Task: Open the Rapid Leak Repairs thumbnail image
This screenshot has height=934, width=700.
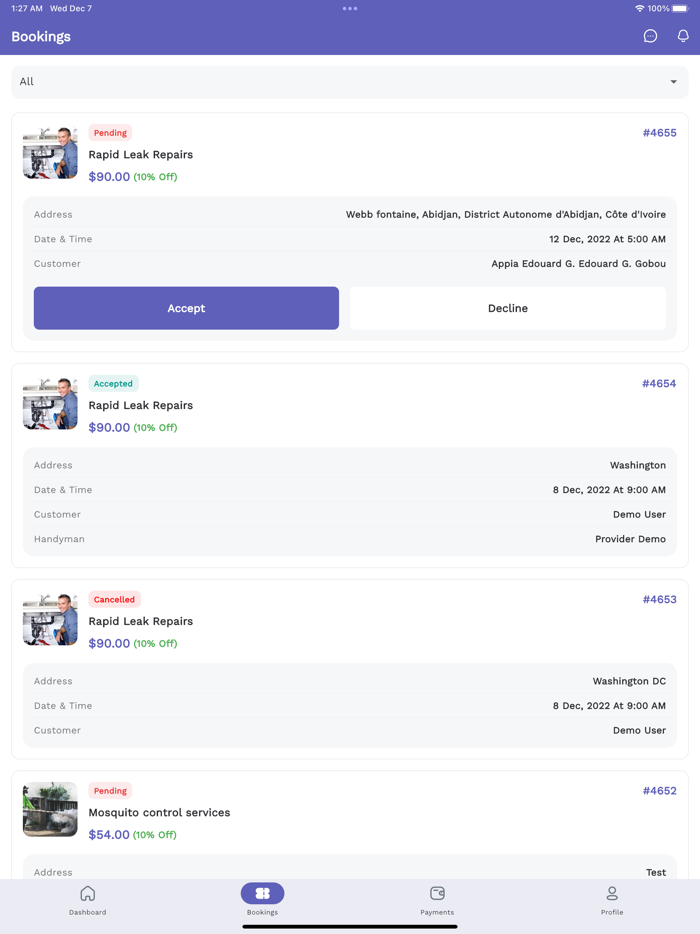Action: (x=49, y=153)
